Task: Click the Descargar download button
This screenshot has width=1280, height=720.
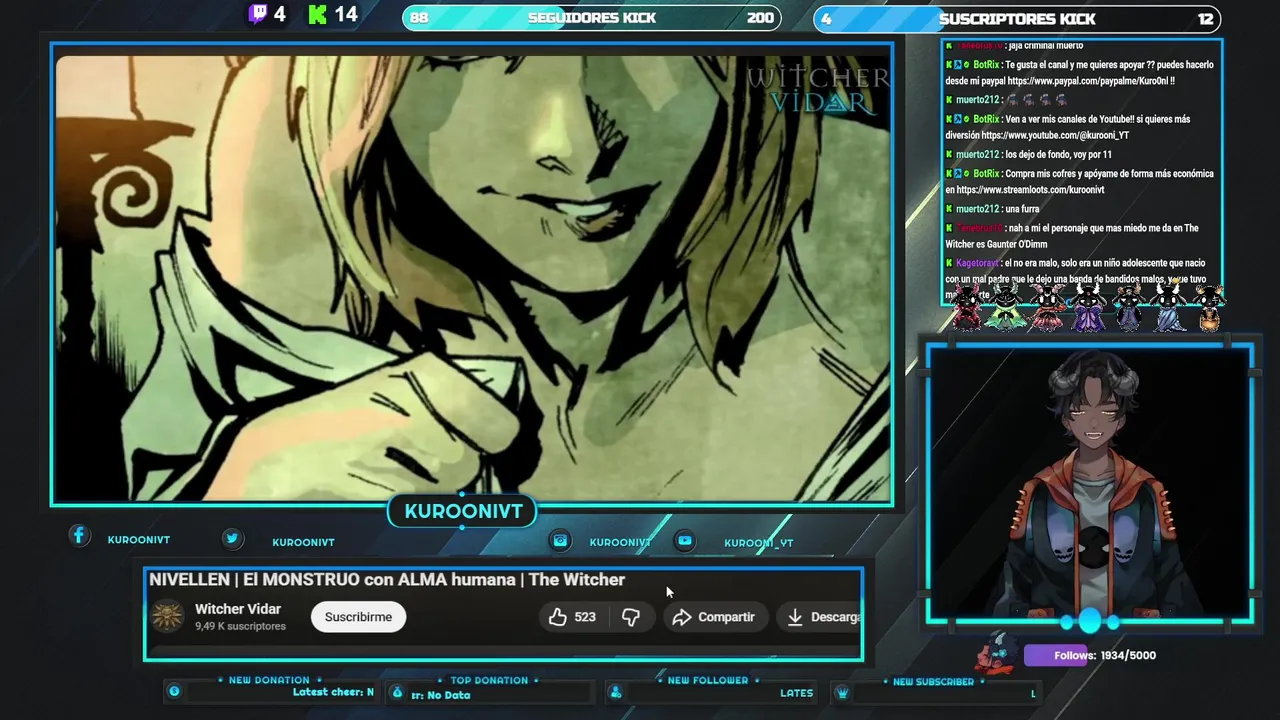Action: point(820,617)
